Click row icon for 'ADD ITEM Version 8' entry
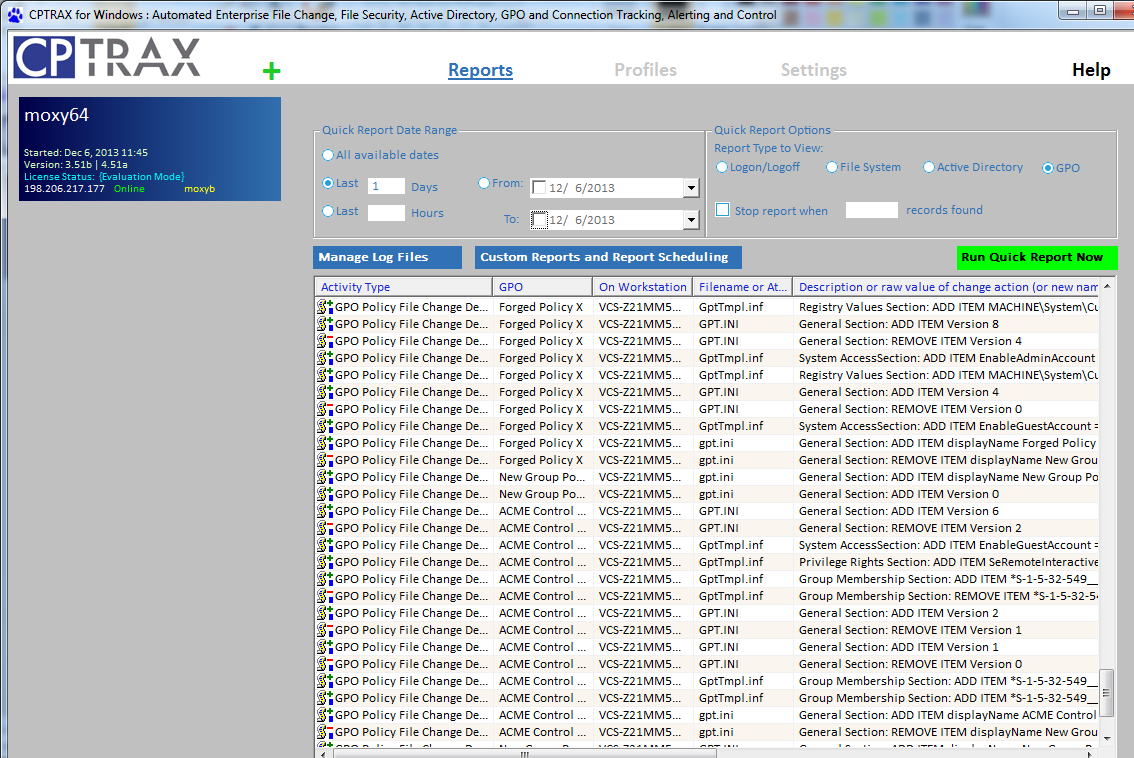 325,324
